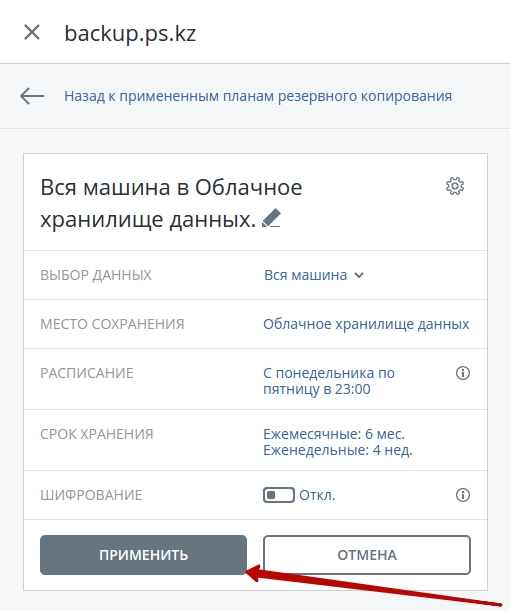The width and height of the screenshot is (510, 611).
Task: Toggle the encryption switch on
Action: tap(279, 495)
